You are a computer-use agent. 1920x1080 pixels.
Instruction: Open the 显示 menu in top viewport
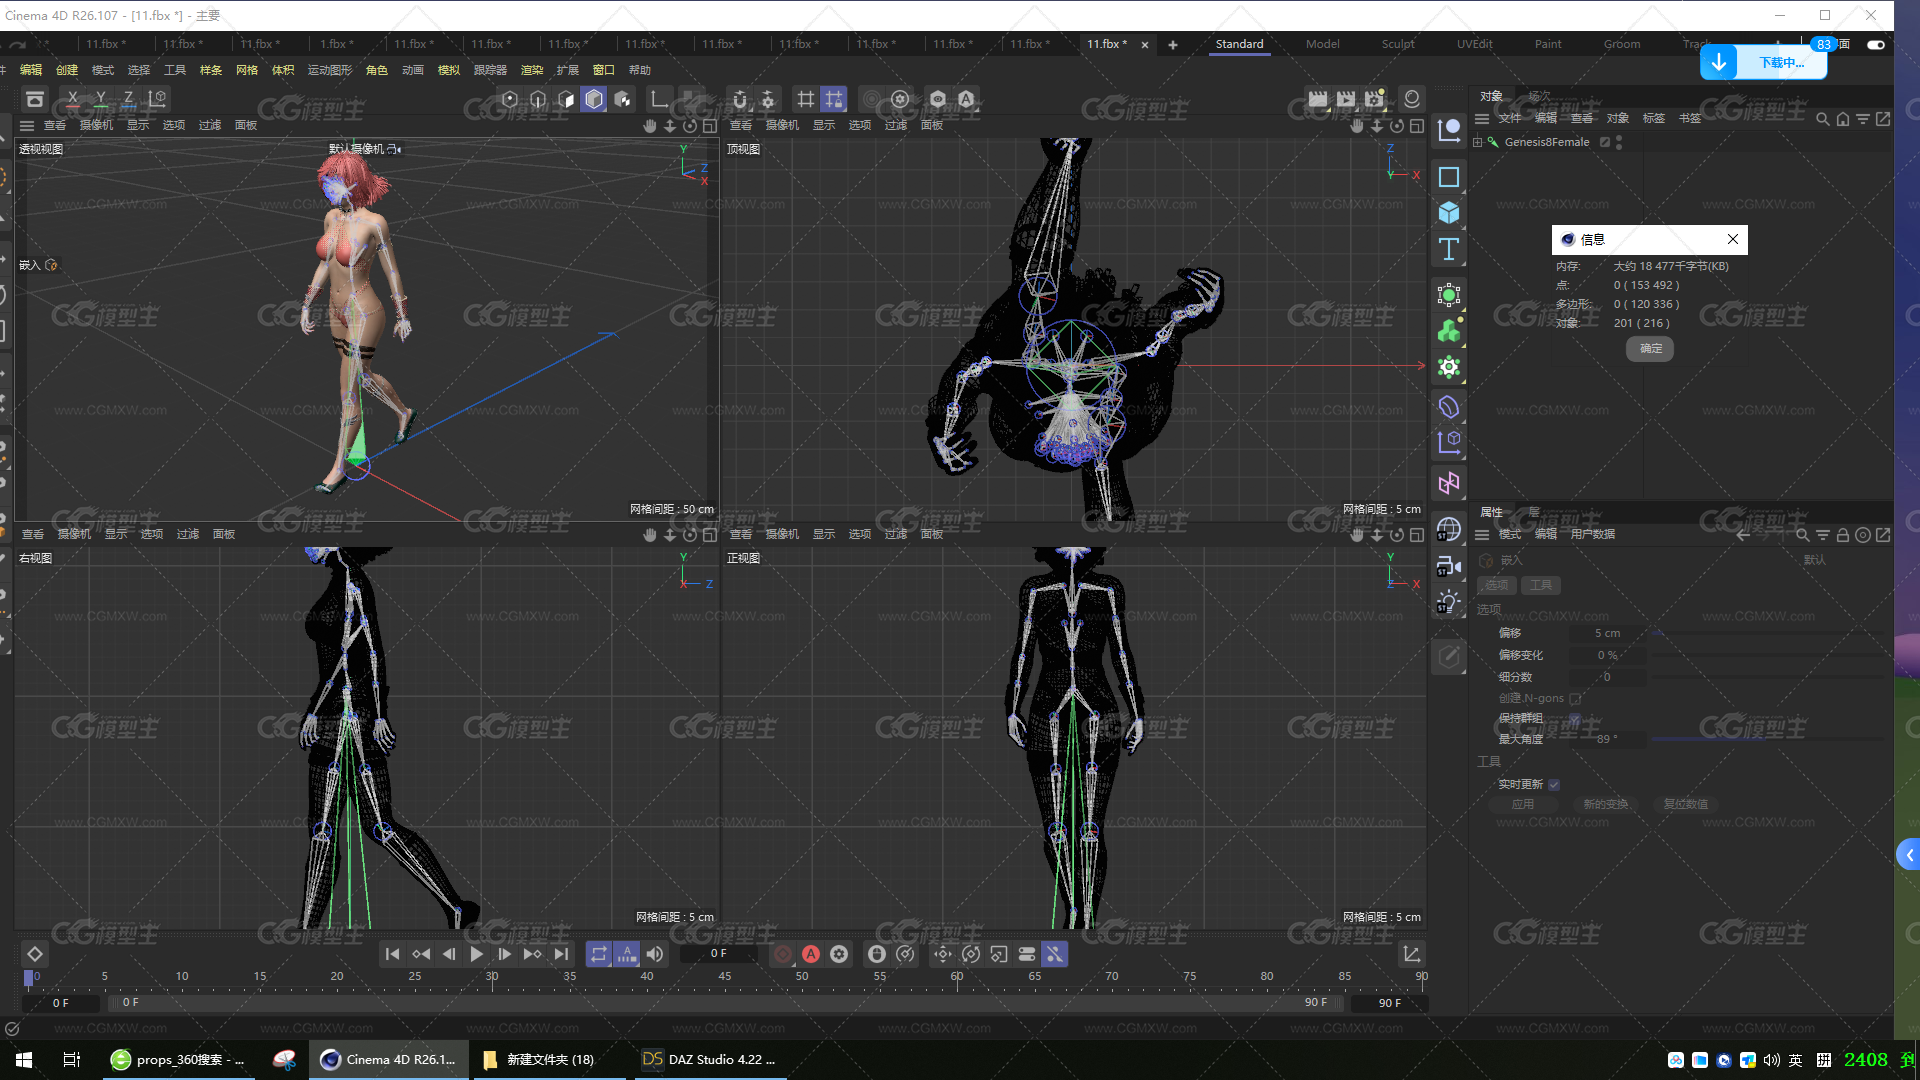pos(824,125)
